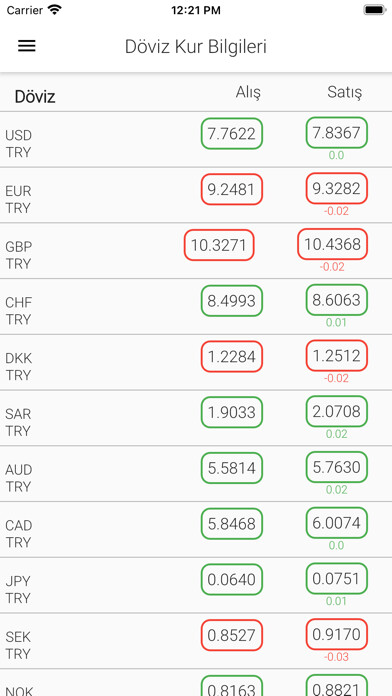The image size is (392, 696).
Task: Tap the battery icon in status bar
Action: click(375, 10)
